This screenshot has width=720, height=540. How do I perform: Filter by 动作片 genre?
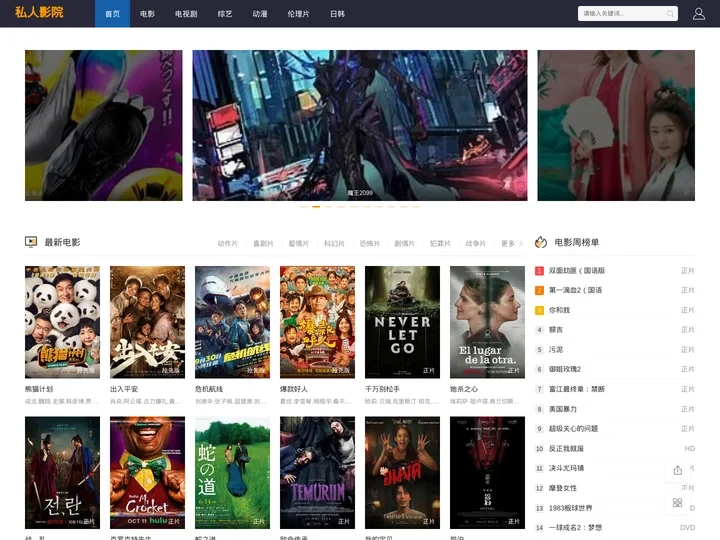[x=228, y=243]
